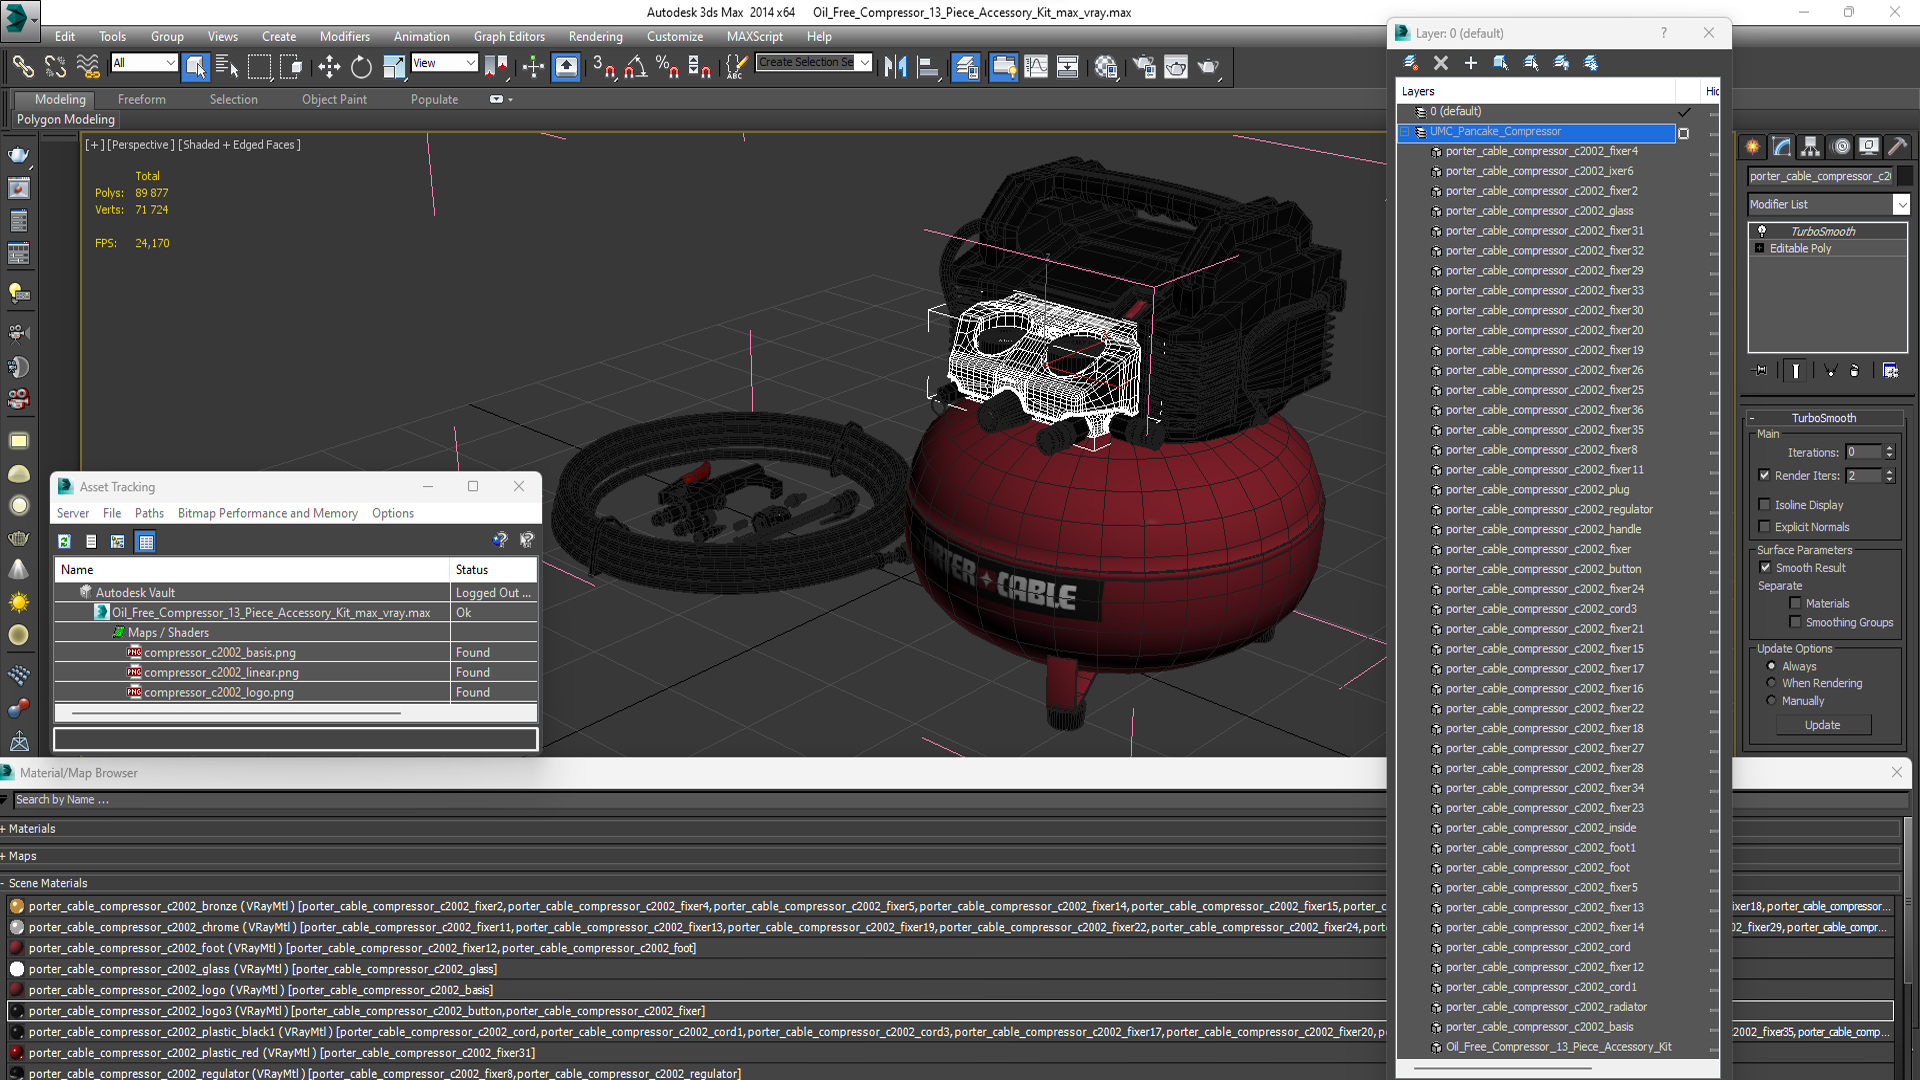Toggle the Angle Snap icon
The width and height of the screenshot is (1920, 1080).
635,67
